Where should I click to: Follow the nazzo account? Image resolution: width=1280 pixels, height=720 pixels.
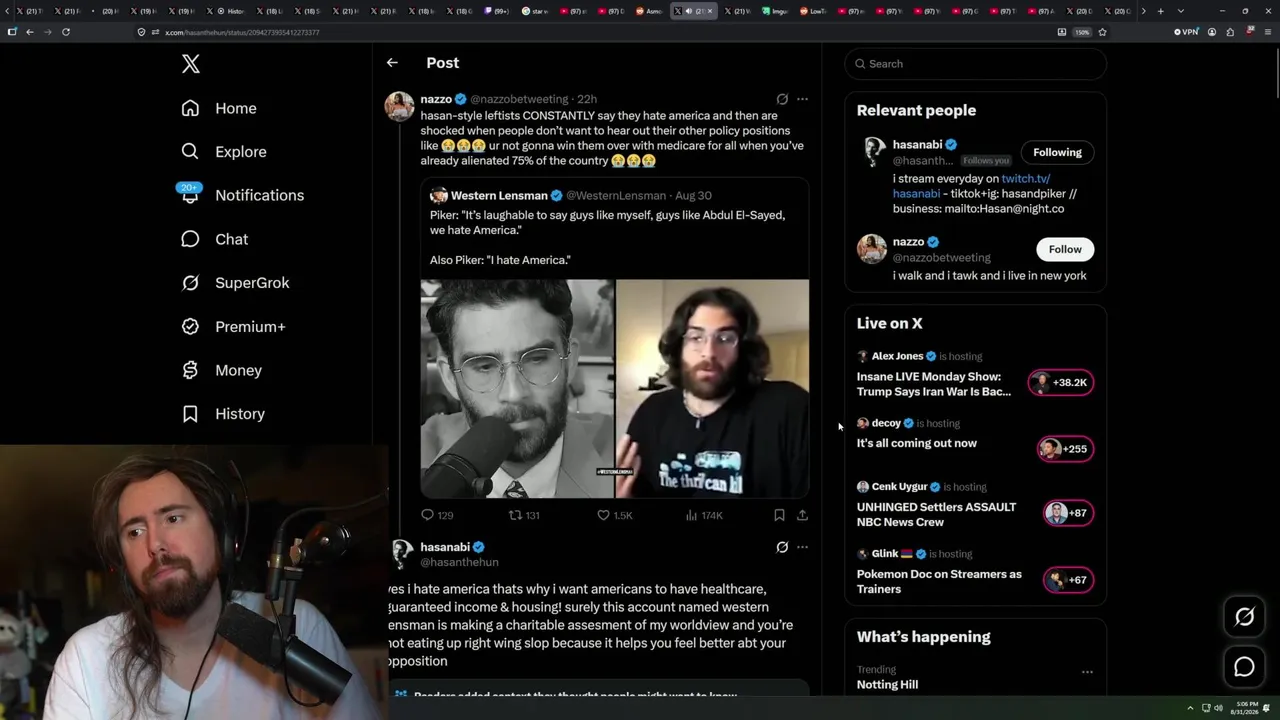1065,249
